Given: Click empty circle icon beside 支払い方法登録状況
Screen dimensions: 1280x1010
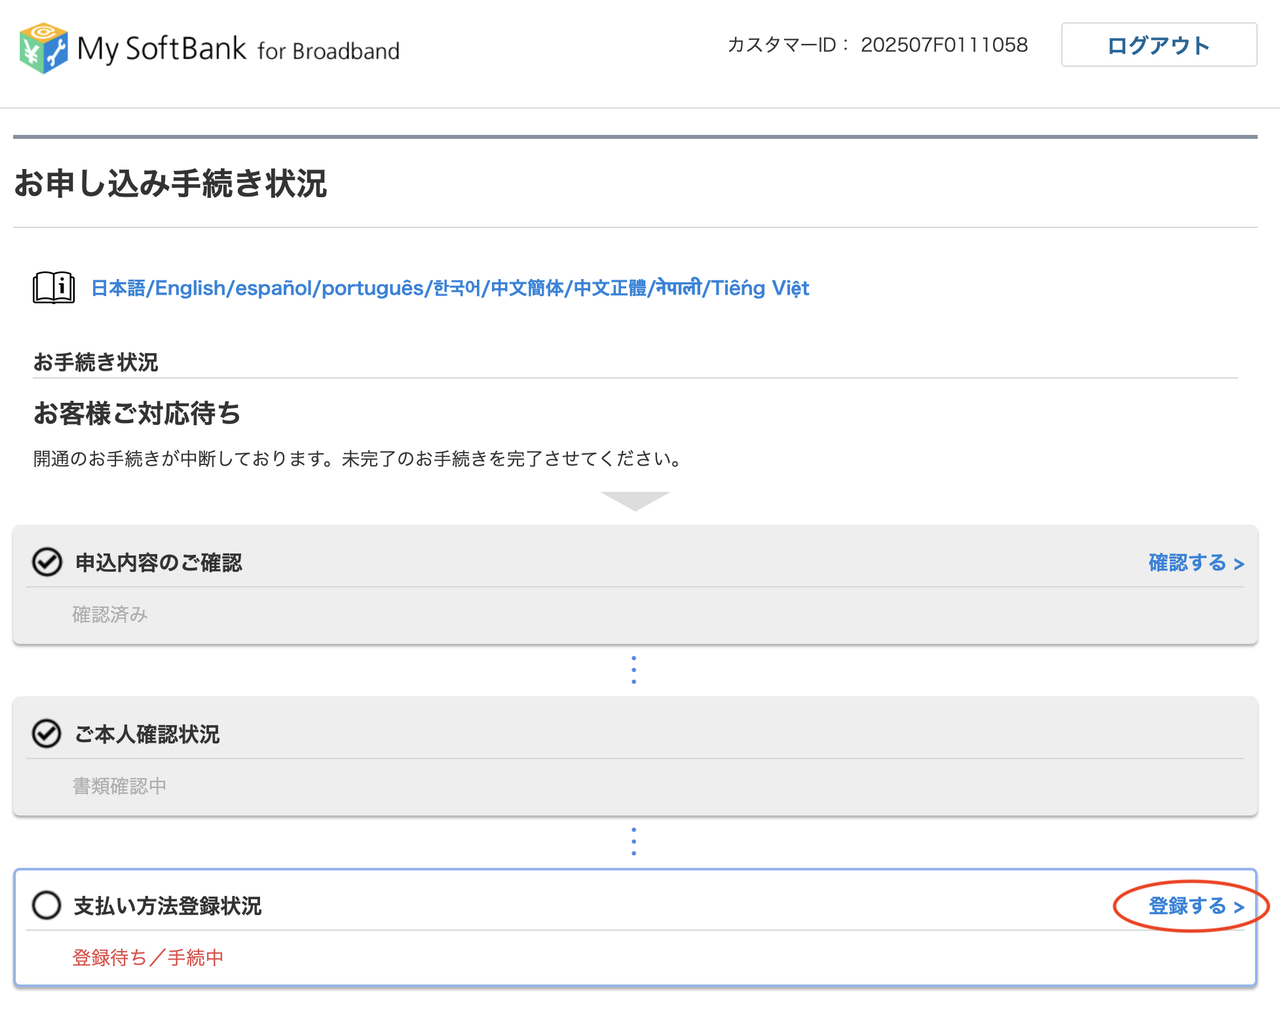Looking at the screenshot, I should click(x=47, y=905).
